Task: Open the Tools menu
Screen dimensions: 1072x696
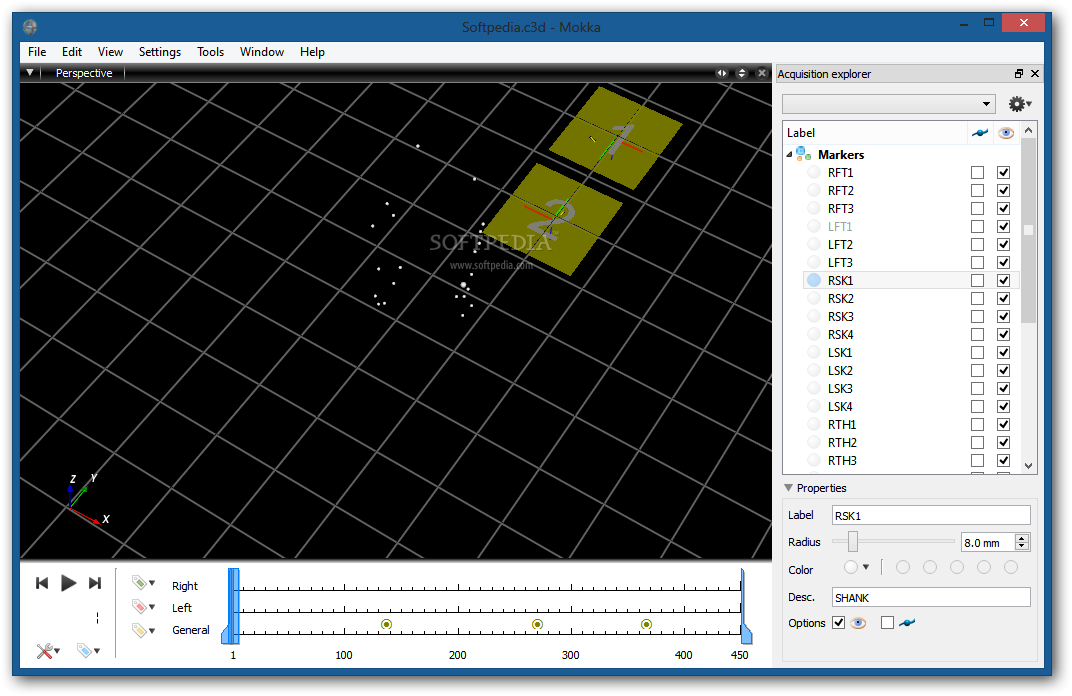Action: [211, 52]
